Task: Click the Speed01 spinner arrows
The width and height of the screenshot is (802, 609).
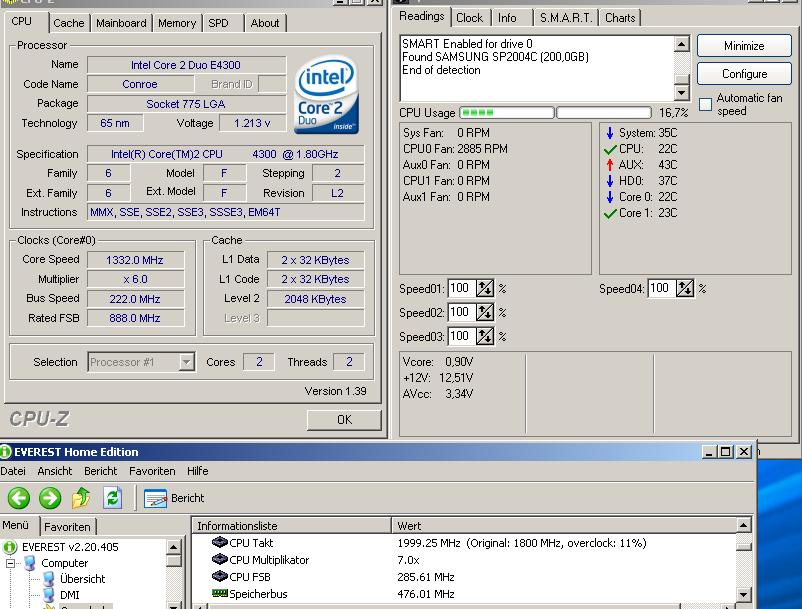Action: click(485, 289)
